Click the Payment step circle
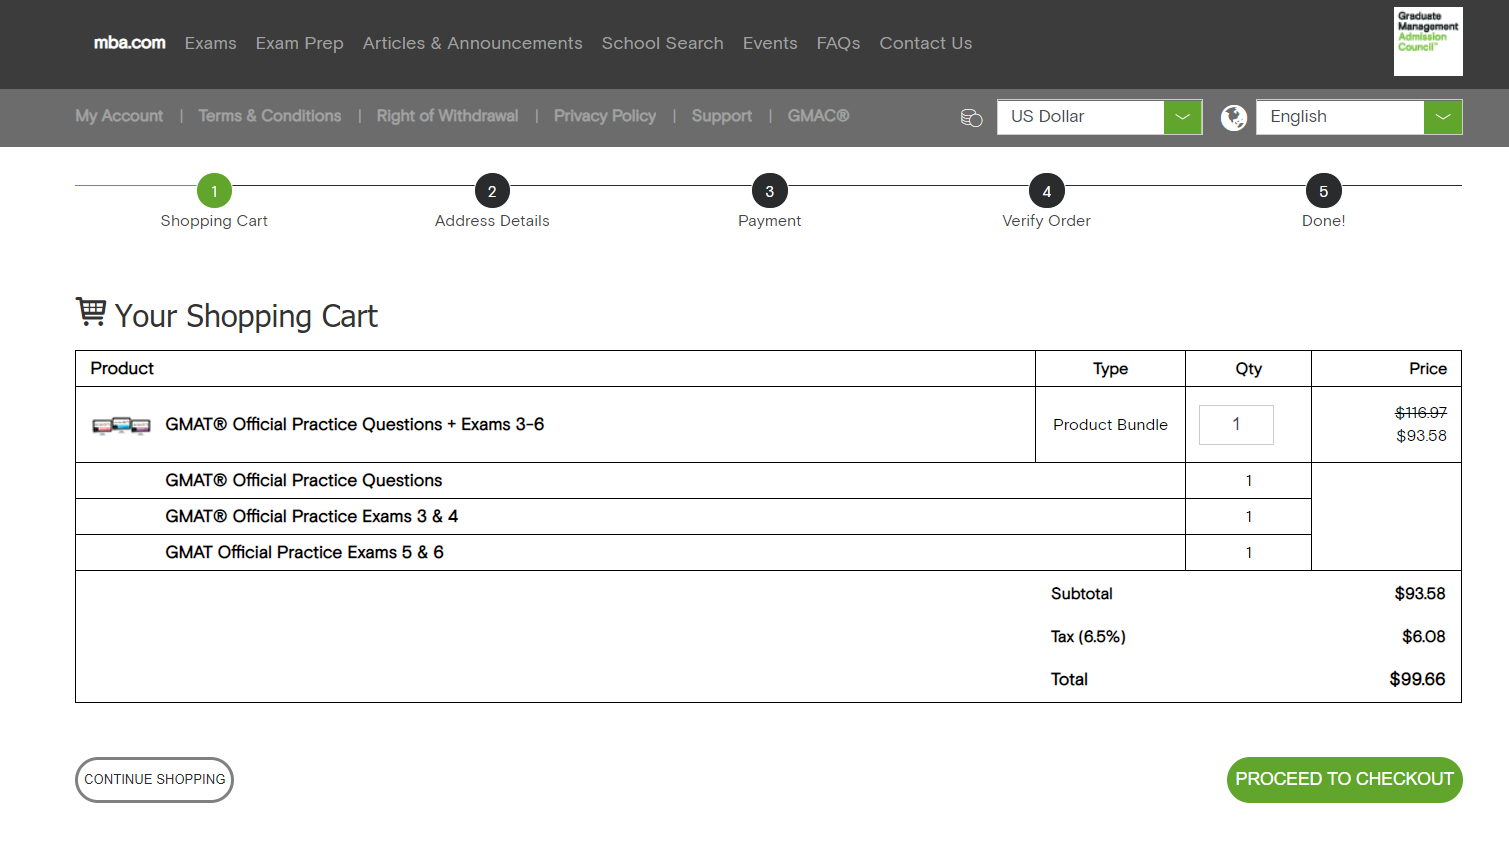This screenshot has height=867, width=1509. pyautogui.click(x=769, y=190)
